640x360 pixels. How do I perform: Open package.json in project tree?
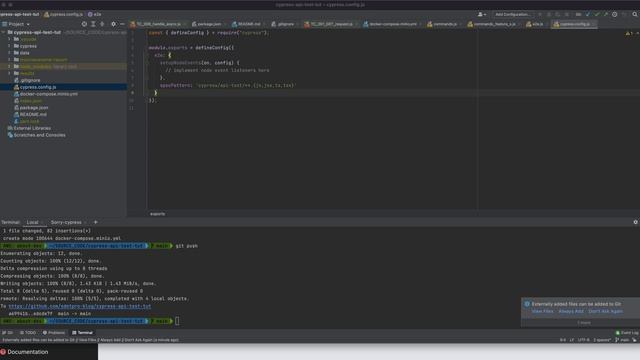[31, 108]
